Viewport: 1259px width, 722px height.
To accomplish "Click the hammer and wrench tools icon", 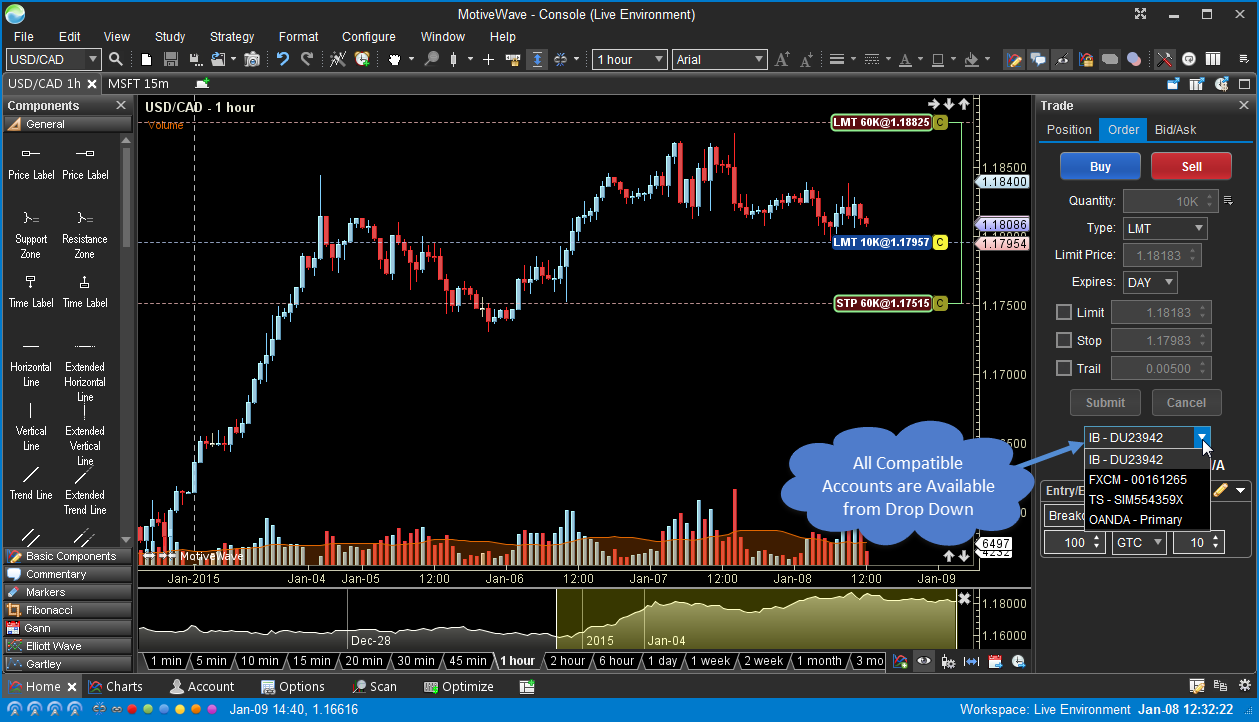I will 1164,60.
